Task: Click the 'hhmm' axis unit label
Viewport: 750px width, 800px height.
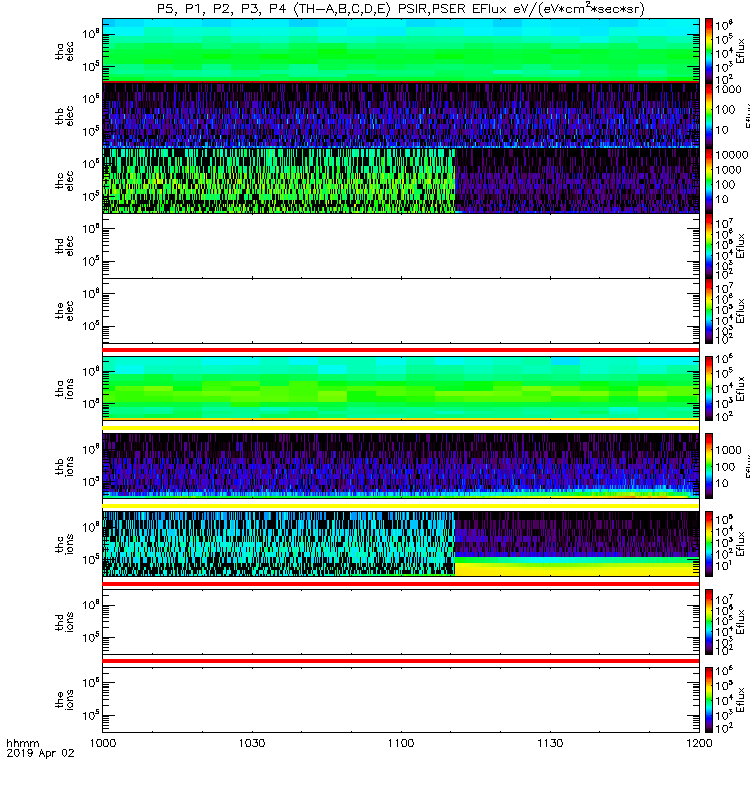Action: coord(23,743)
